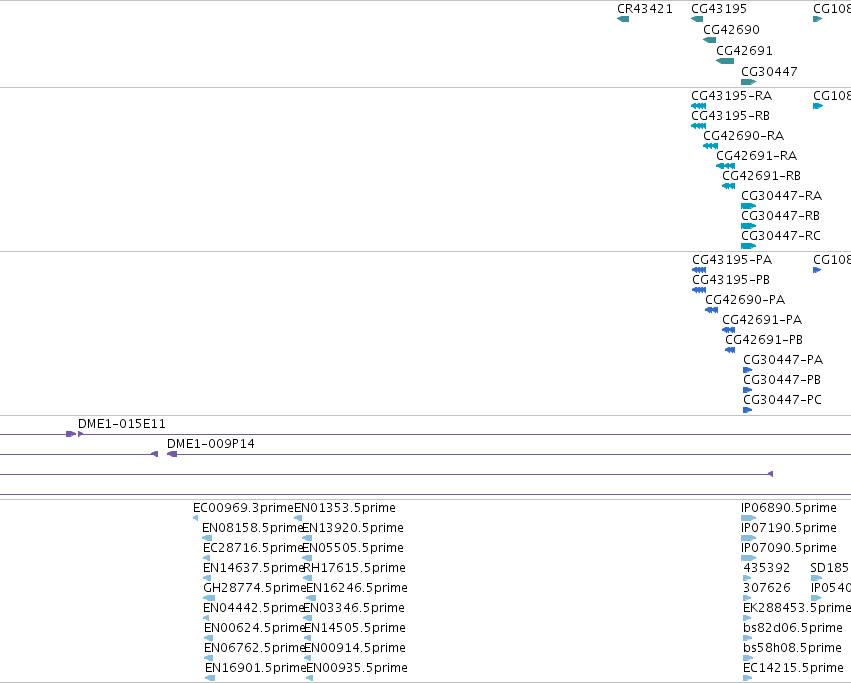The image size is (851, 683).
Task: Click the EC00969.3prime EST arrow
Action: coord(195,518)
